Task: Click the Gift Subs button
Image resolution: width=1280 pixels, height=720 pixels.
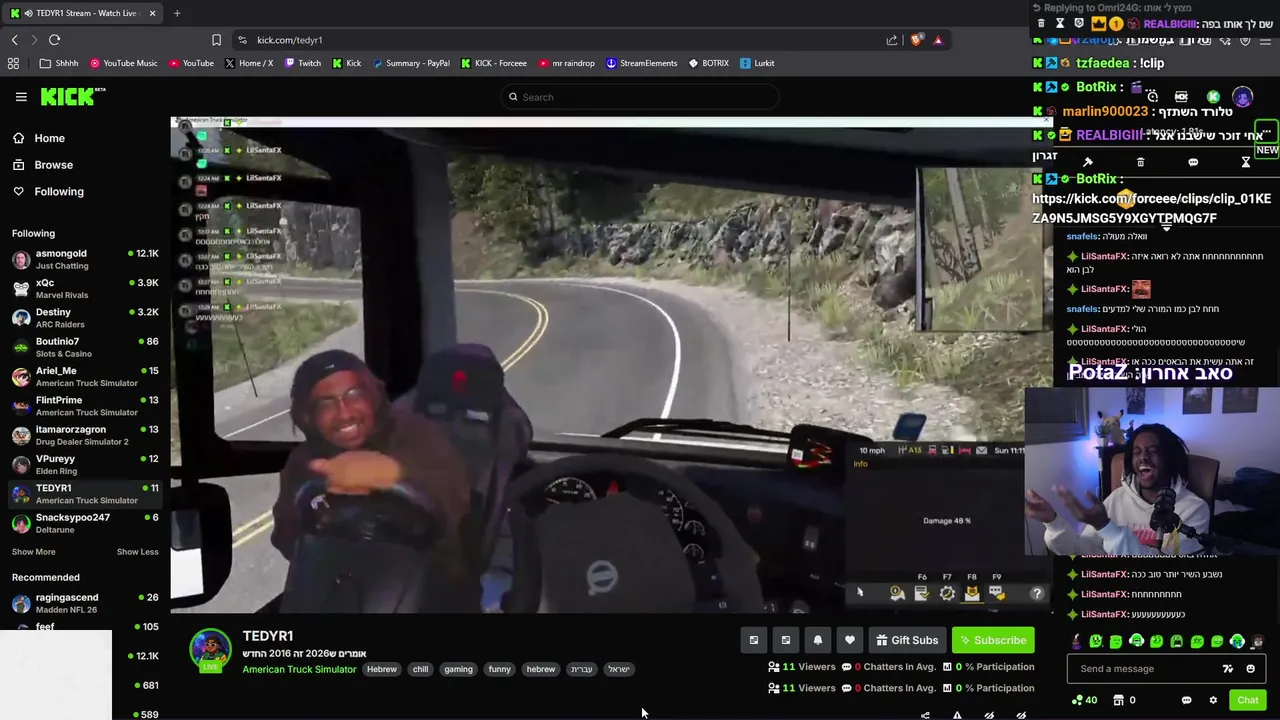Action: click(907, 640)
